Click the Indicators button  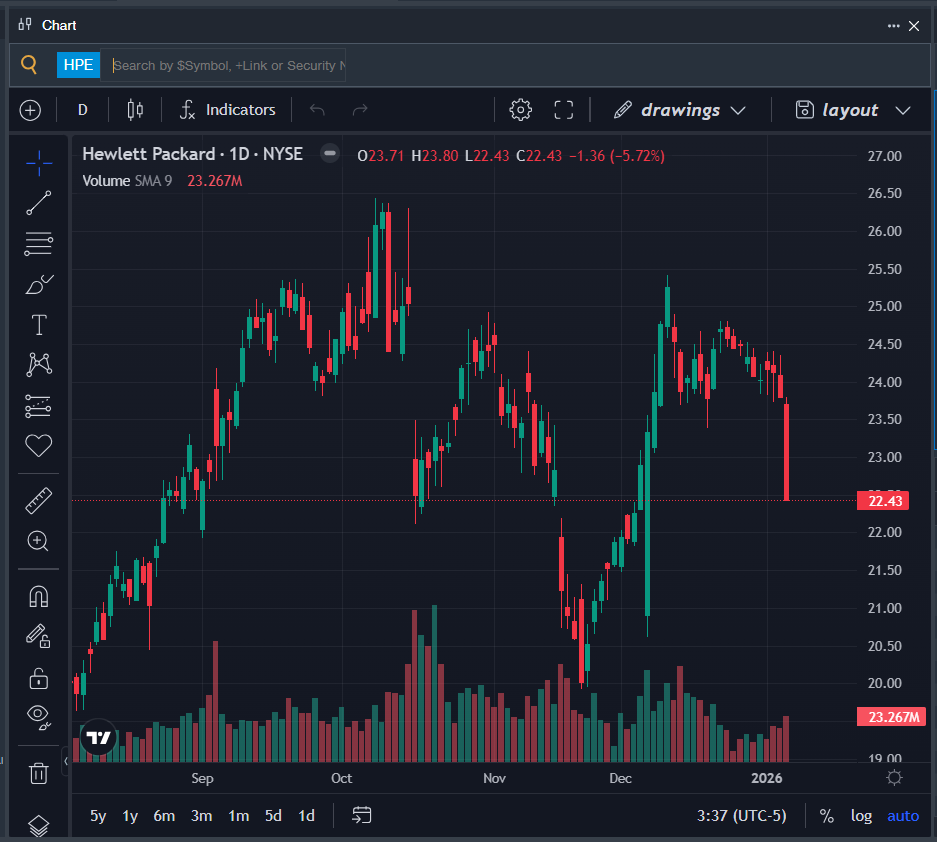(227, 109)
